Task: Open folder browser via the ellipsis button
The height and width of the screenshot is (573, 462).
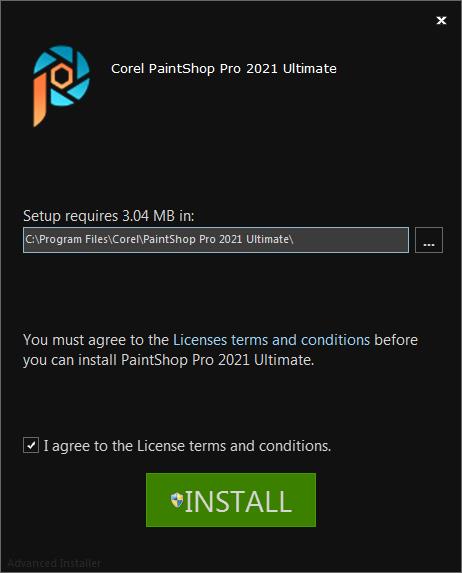Action: (429, 240)
